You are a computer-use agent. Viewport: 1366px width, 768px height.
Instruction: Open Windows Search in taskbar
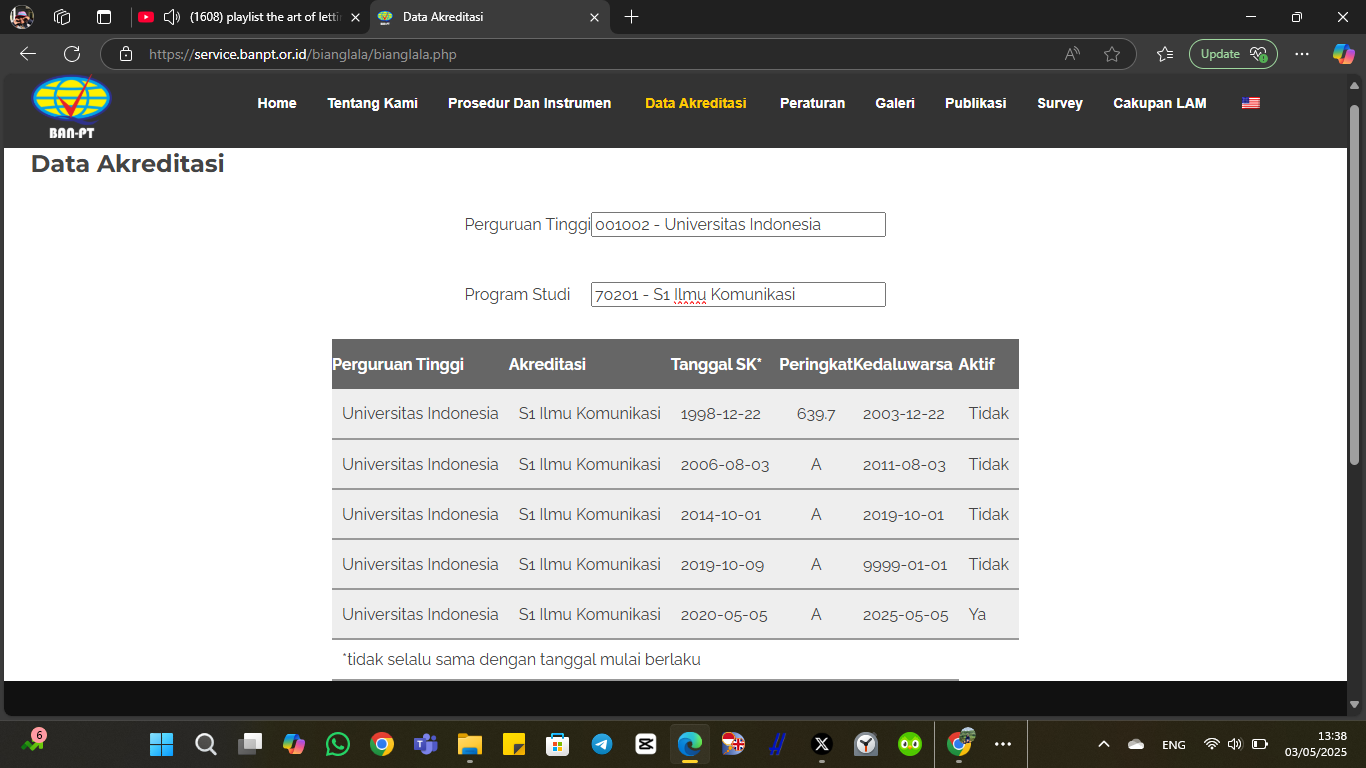click(206, 744)
